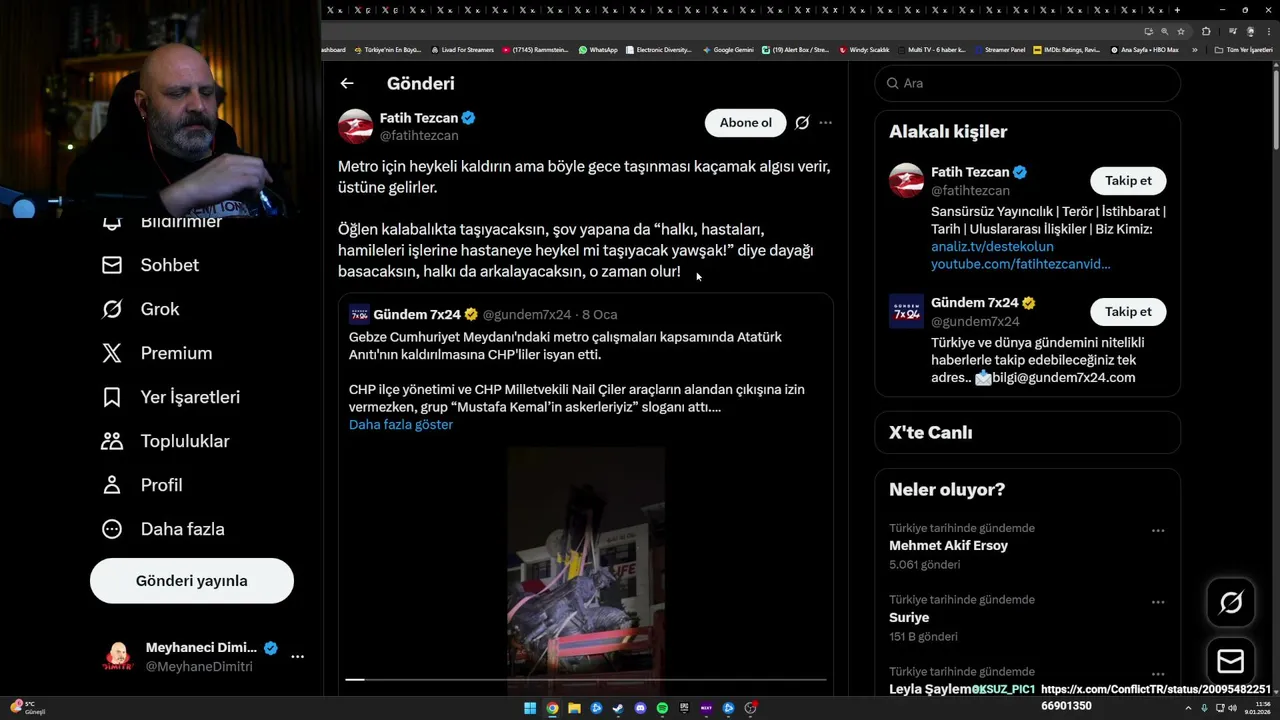This screenshot has width=1280, height=720.
Task: Click Gündem 7x24 avatar in quoted post
Action: point(359,314)
